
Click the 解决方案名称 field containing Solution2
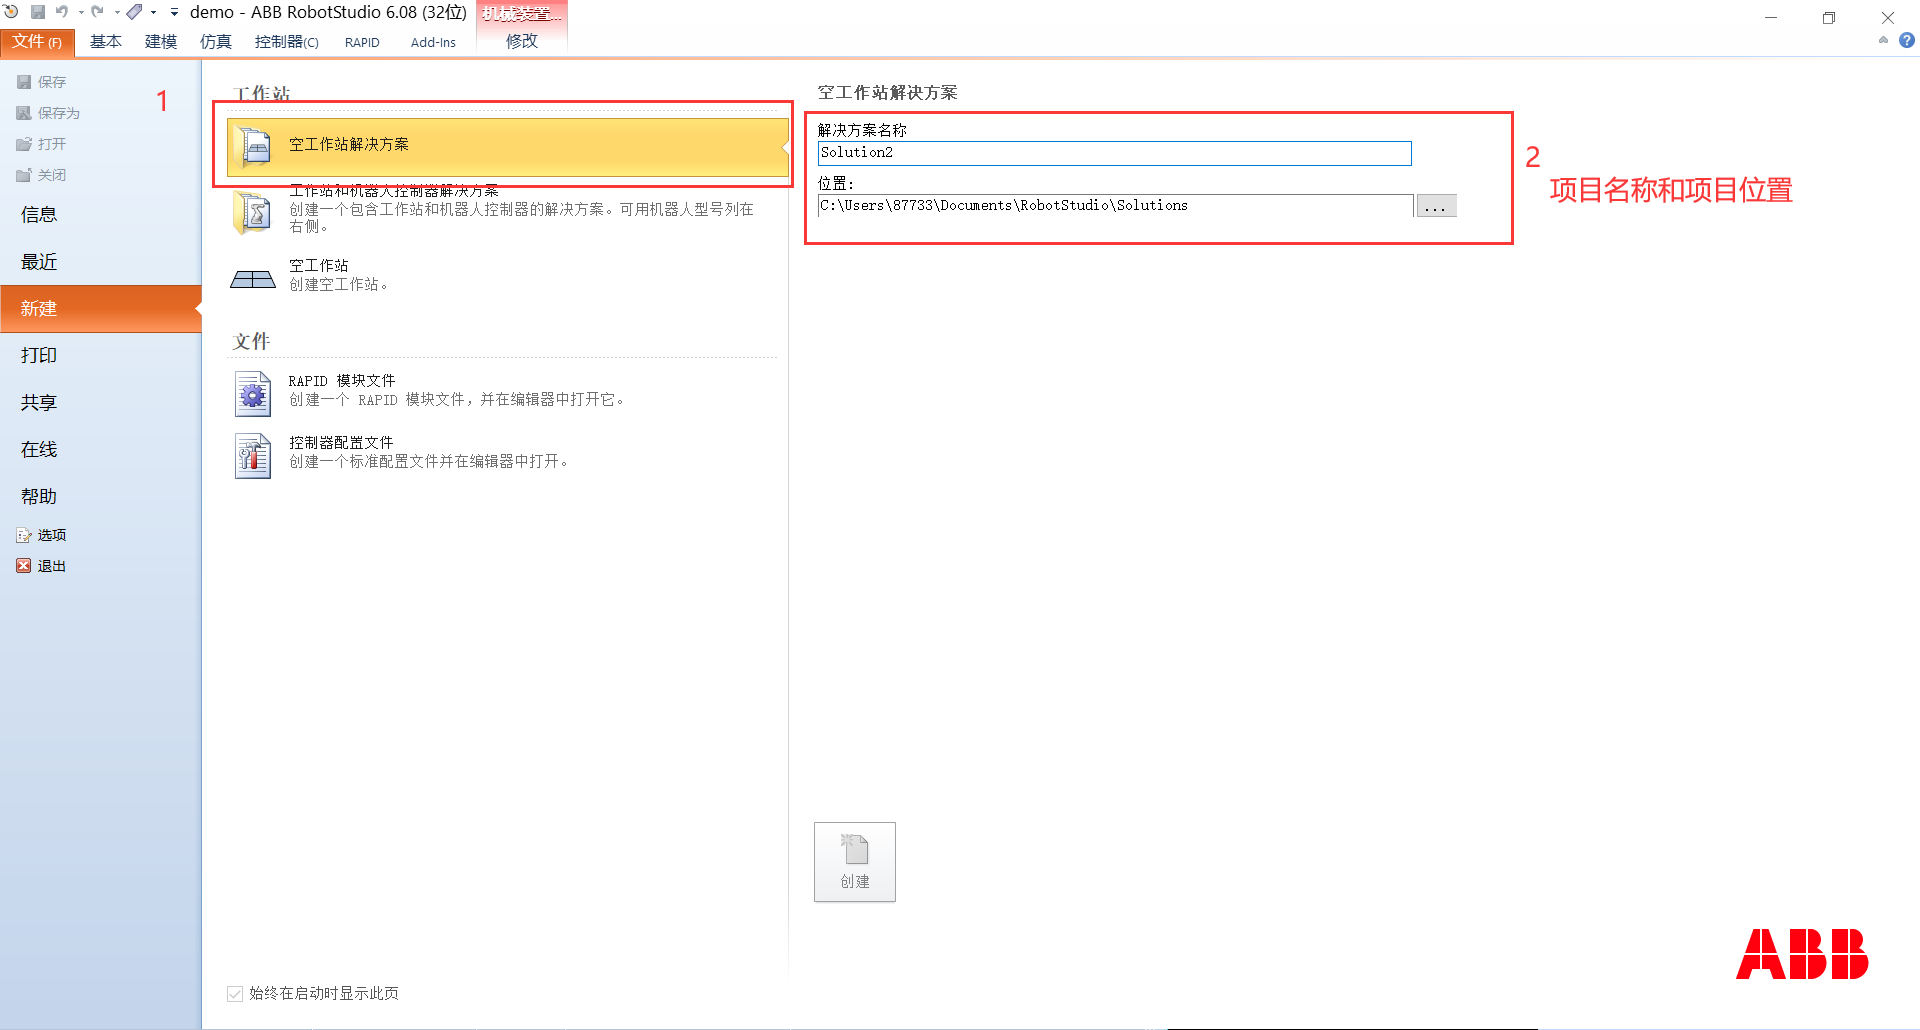coord(1114,153)
